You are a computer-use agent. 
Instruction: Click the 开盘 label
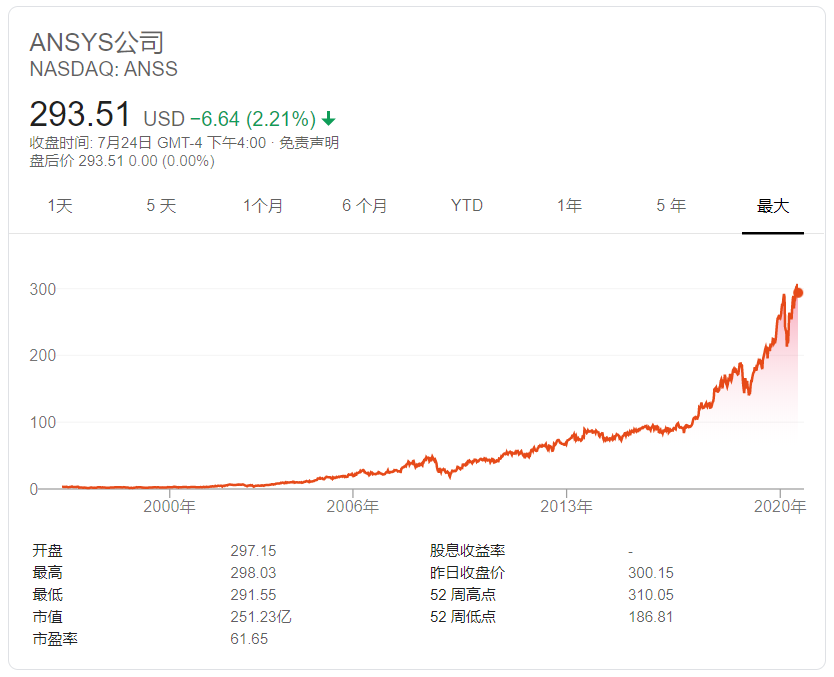coord(47,550)
